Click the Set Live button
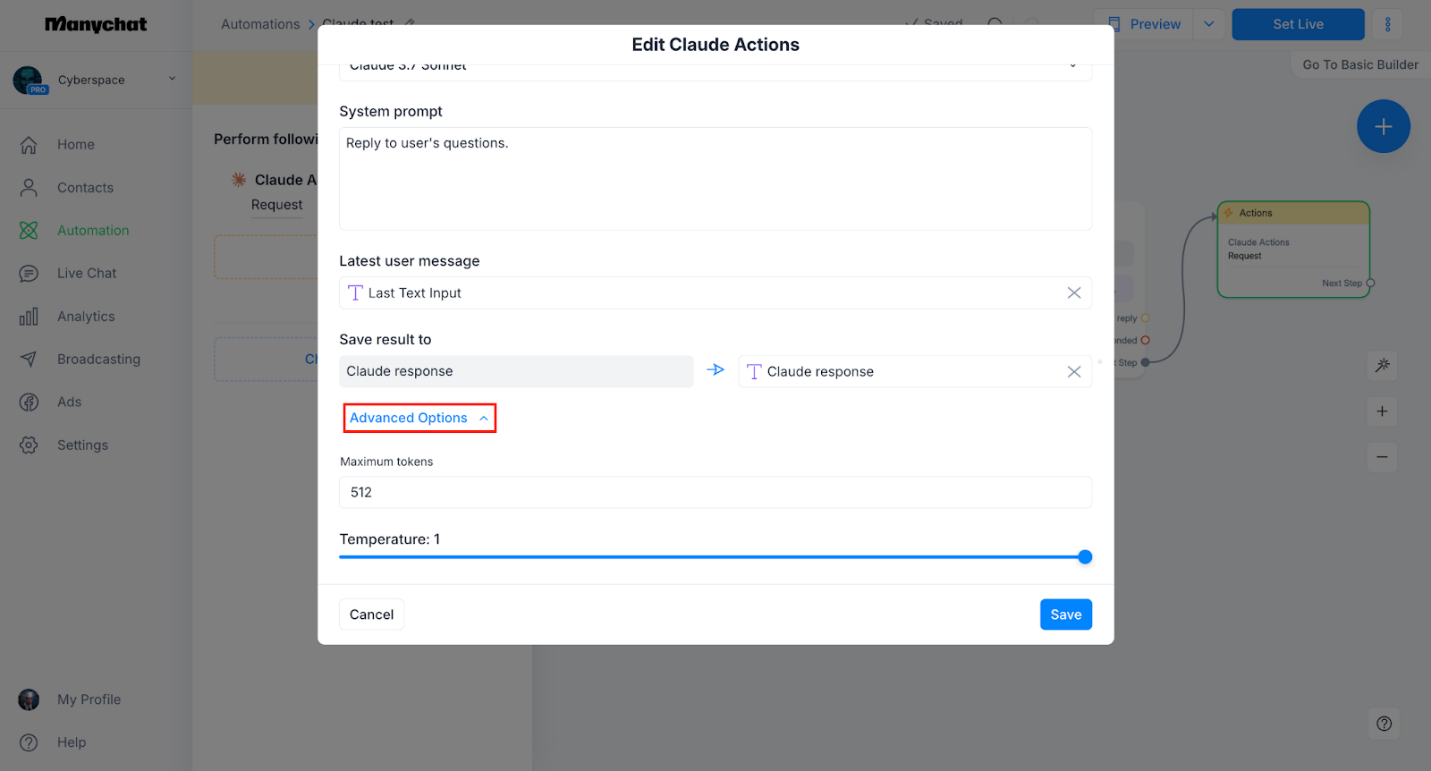Viewport: 1431px width, 771px height. click(1297, 25)
